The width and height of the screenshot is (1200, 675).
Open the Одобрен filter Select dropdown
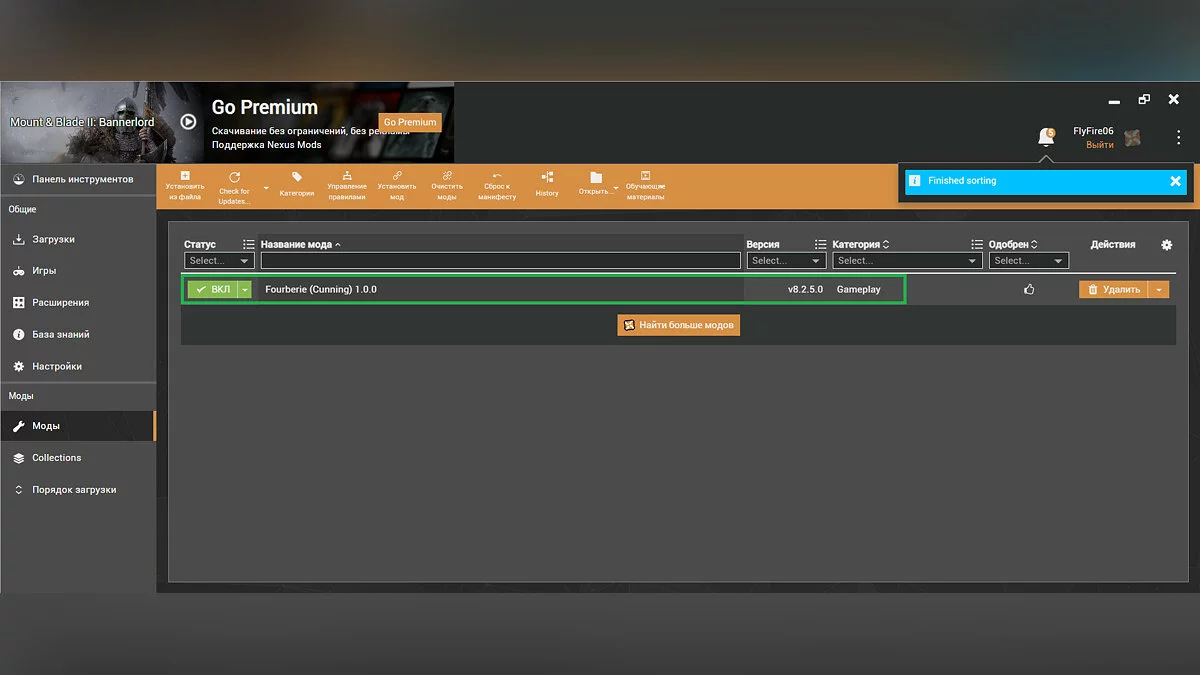[1028, 260]
